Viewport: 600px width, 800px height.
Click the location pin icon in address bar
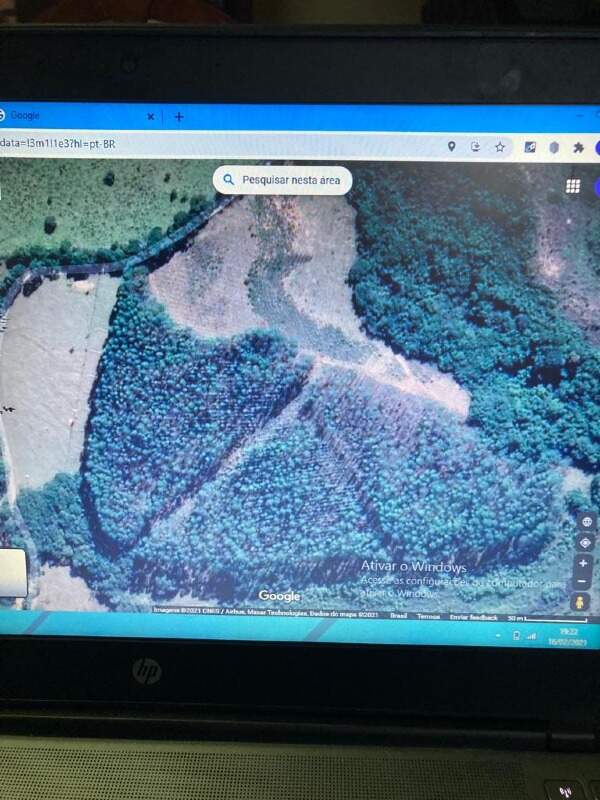click(451, 146)
